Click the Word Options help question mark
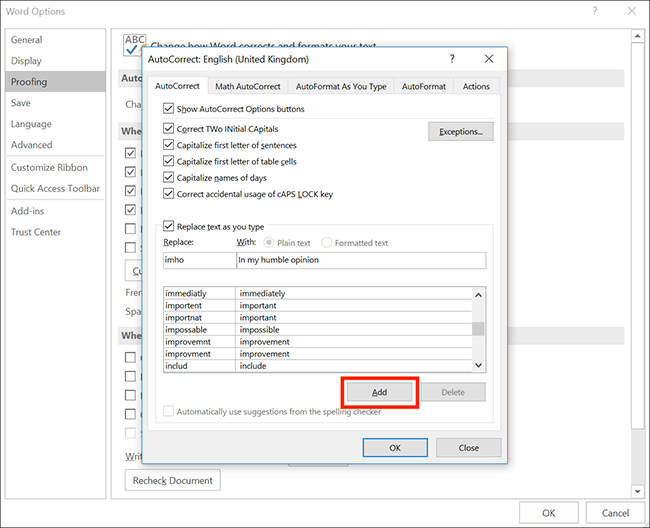The width and height of the screenshot is (650, 528). (x=595, y=11)
